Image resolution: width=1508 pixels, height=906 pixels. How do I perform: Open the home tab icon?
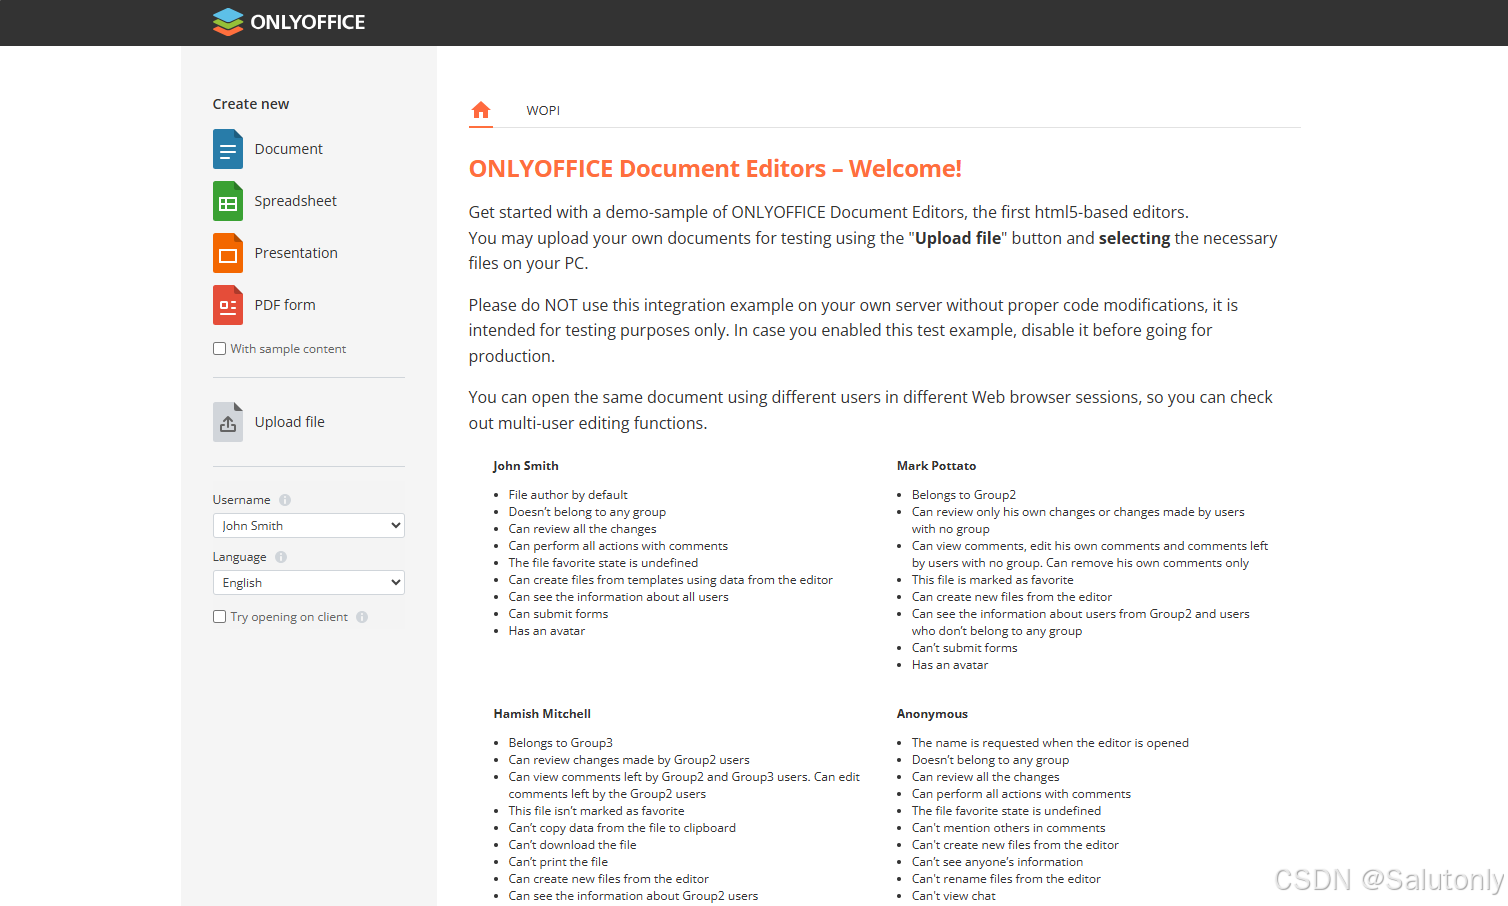click(x=481, y=110)
